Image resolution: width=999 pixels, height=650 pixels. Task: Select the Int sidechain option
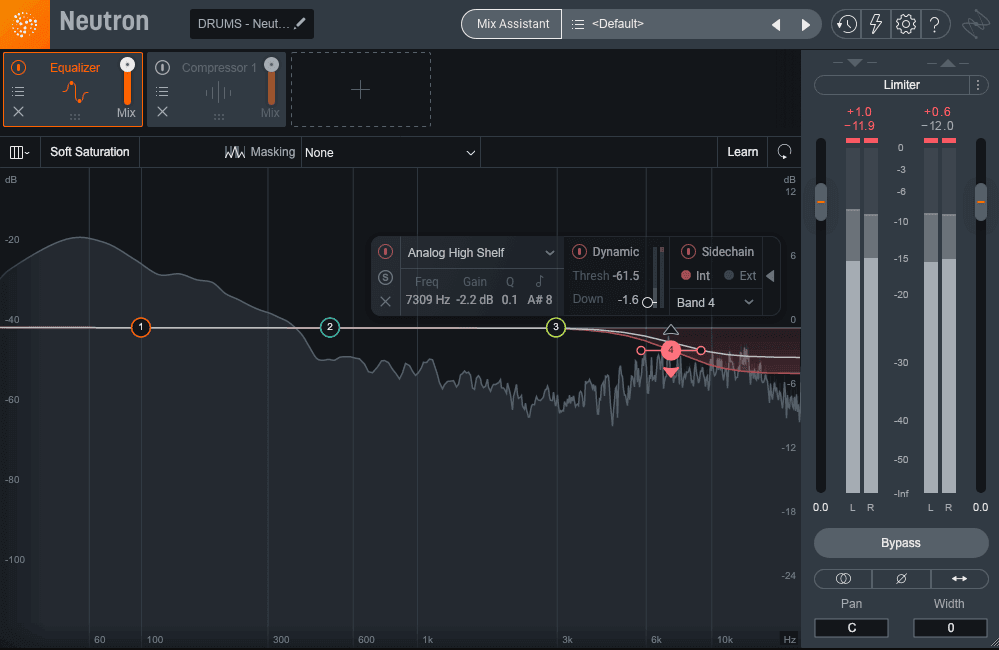coord(695,275)
